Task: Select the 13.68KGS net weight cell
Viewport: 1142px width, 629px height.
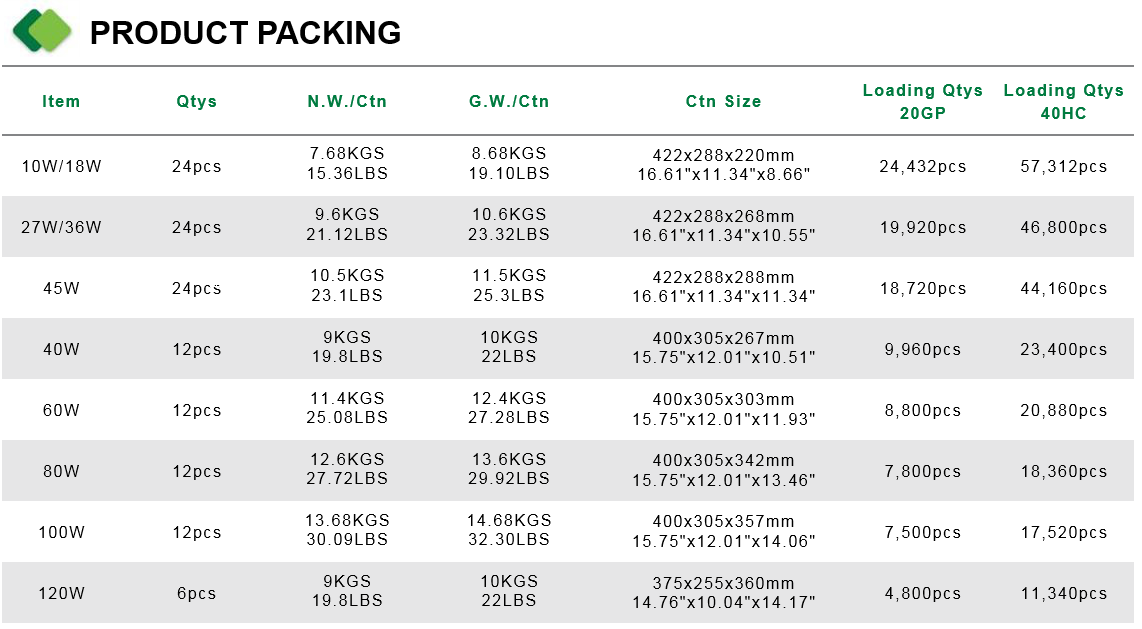Action: 347,521
